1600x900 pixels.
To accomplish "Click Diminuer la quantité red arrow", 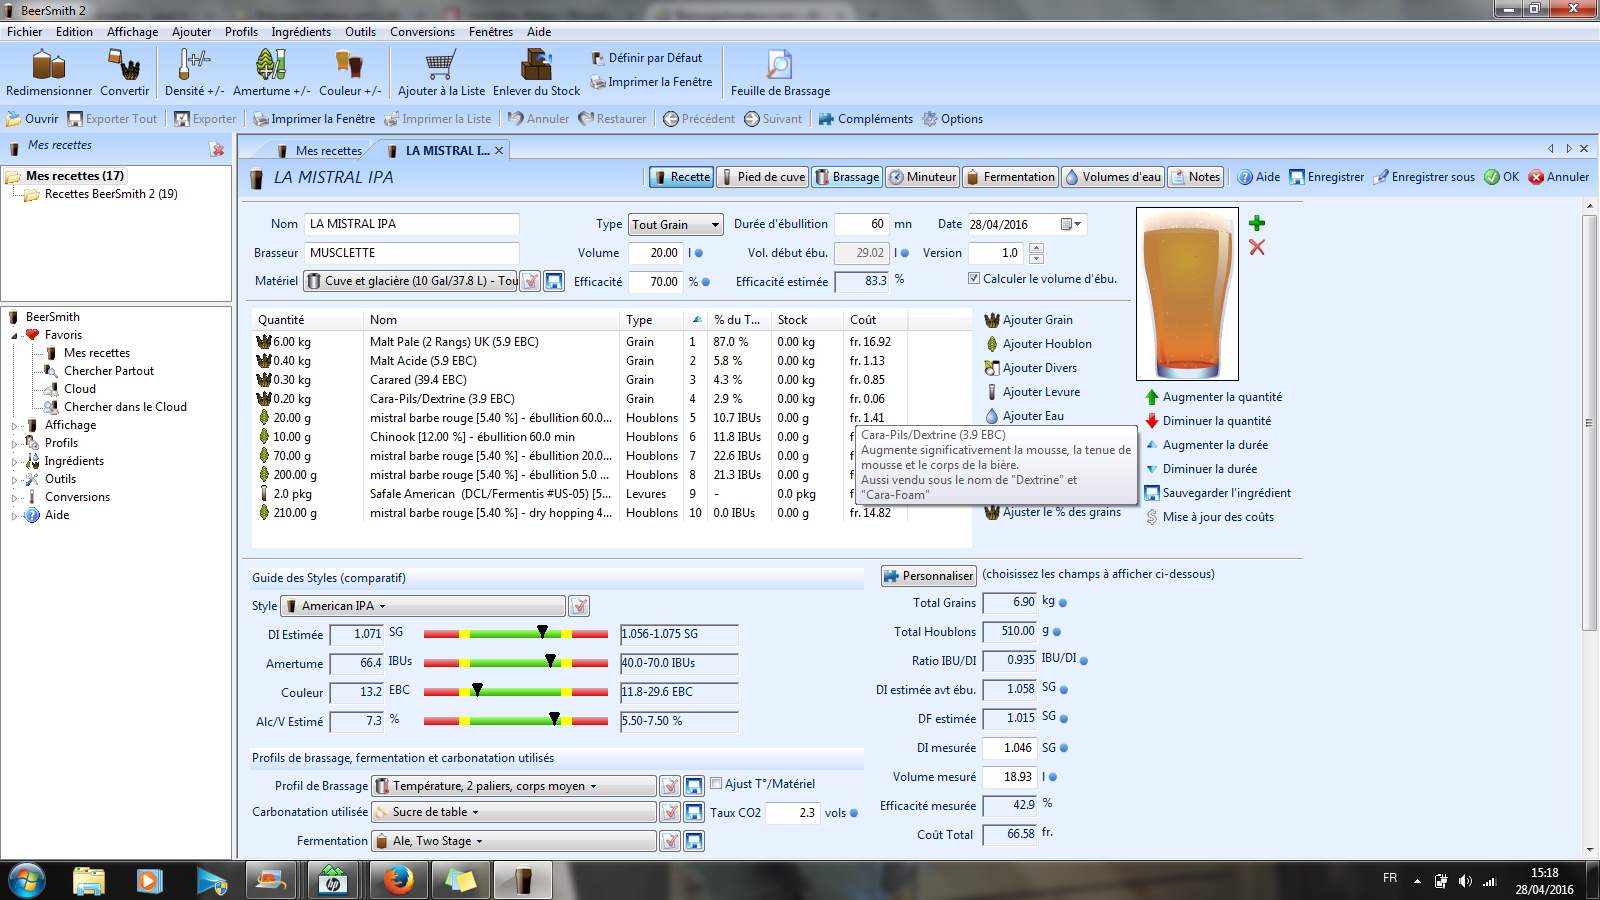I will 1208,421.
